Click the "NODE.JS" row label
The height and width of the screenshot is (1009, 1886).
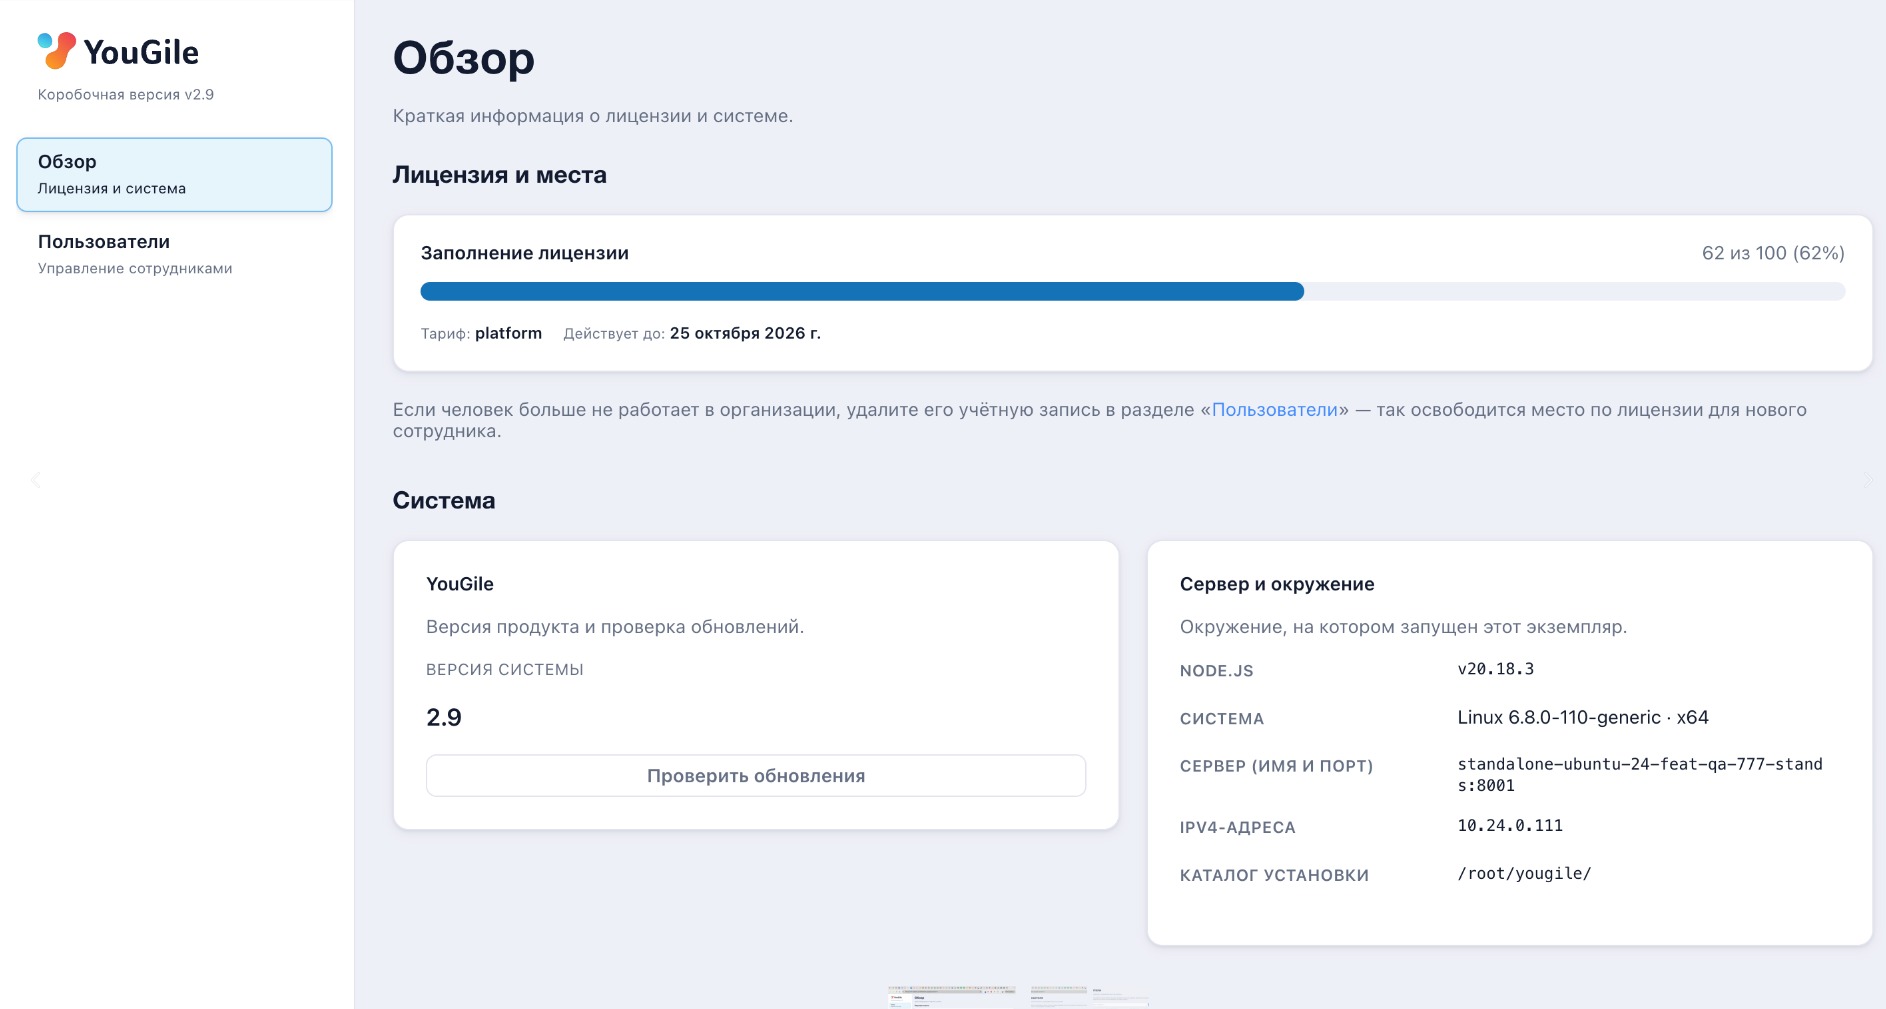pos(1217,671)
